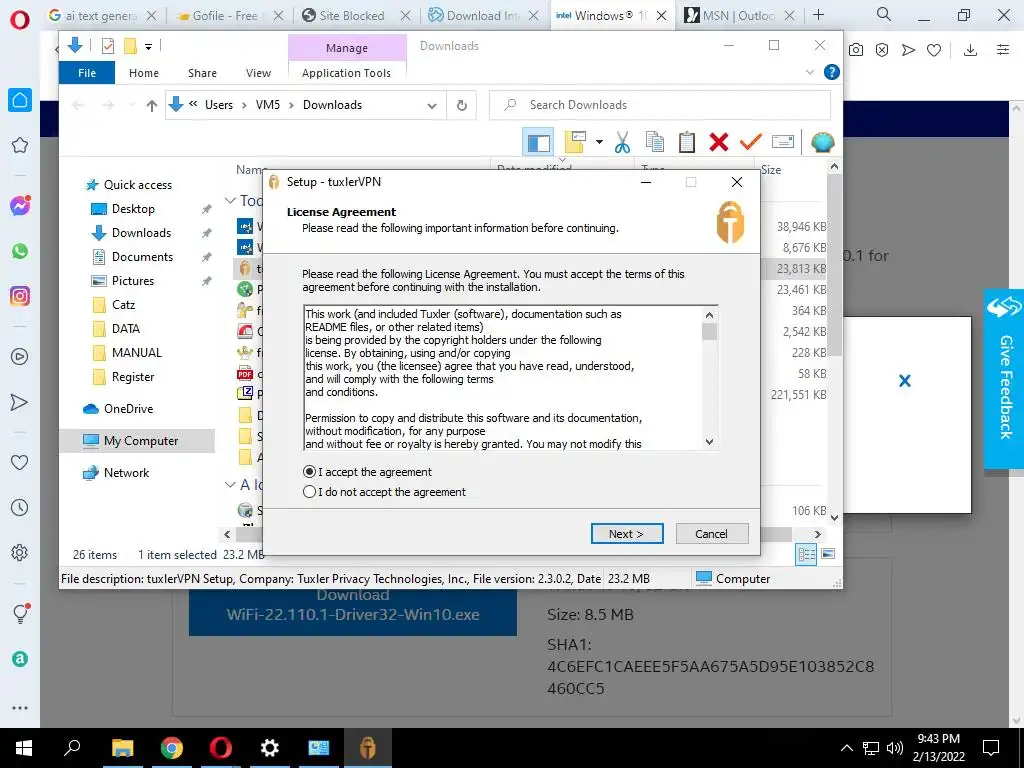
Task: Open Instagram in Opera sidebar
Action: tap(20, 296)
